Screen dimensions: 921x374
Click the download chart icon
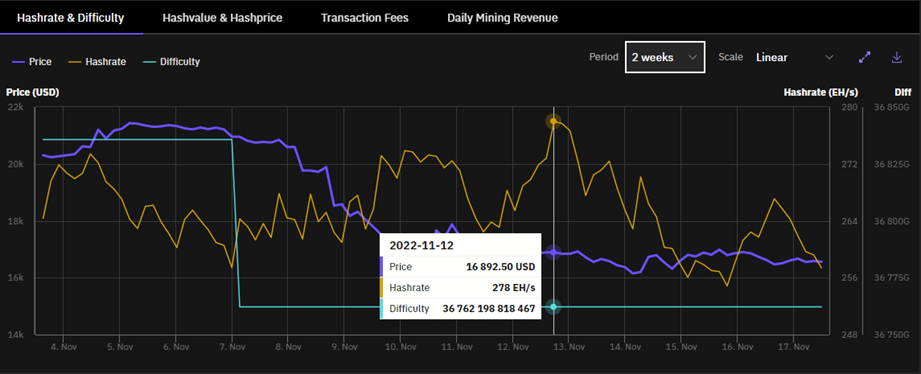click(x=896, y=57)
